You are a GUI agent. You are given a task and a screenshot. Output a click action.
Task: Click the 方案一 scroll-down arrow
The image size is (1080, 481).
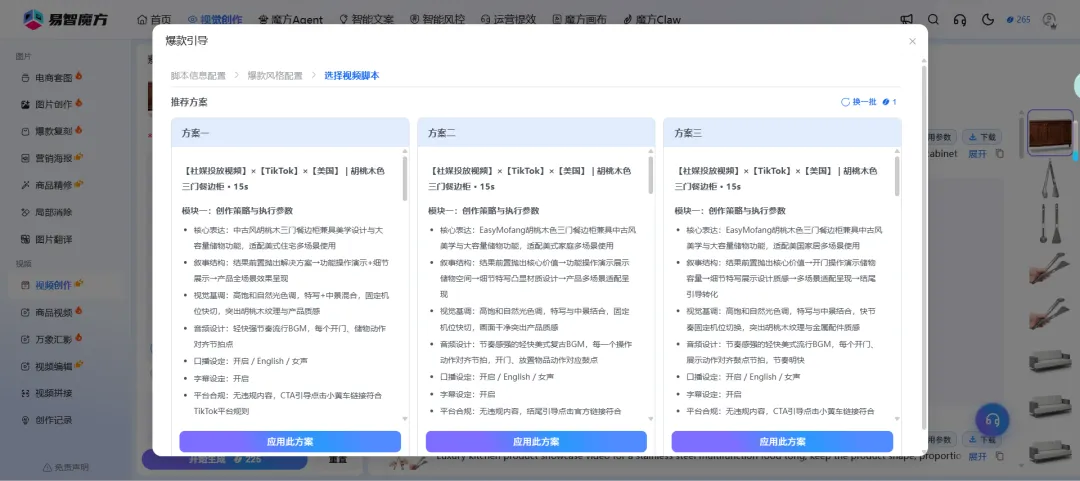pyautogui.click(x=405, y=418)
